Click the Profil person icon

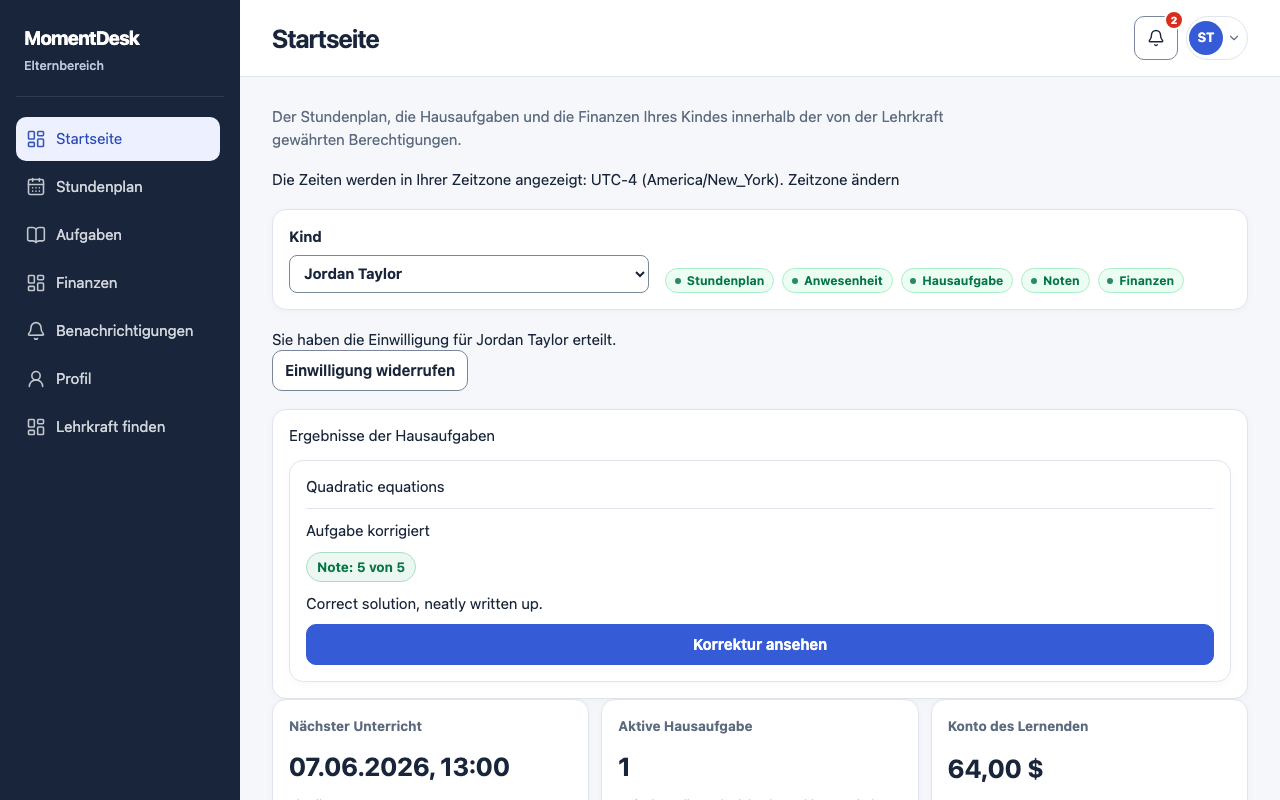point(36,379)
